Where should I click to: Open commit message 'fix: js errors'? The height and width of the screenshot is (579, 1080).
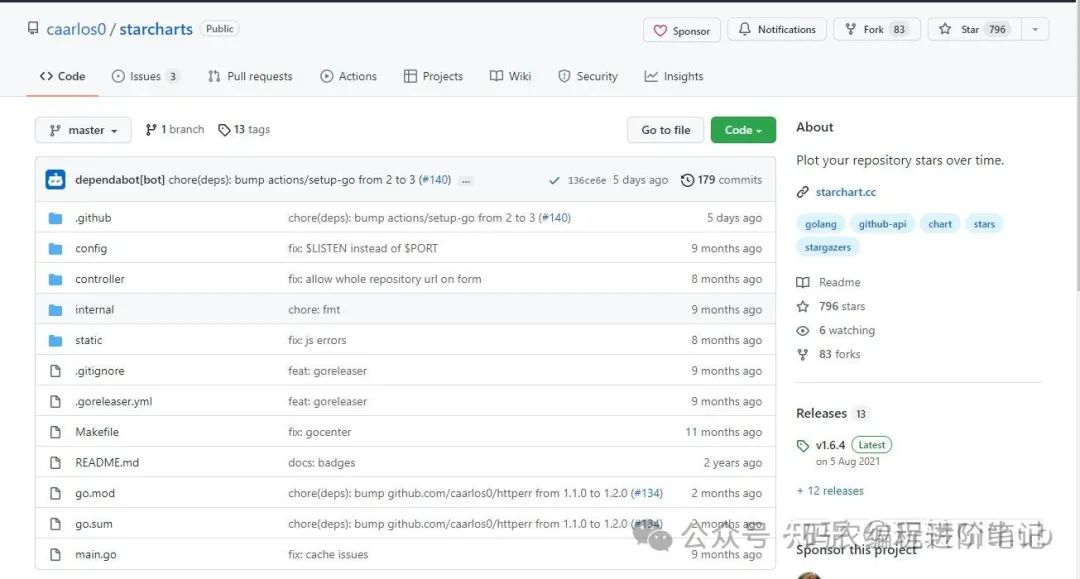[x=317, y=340]
